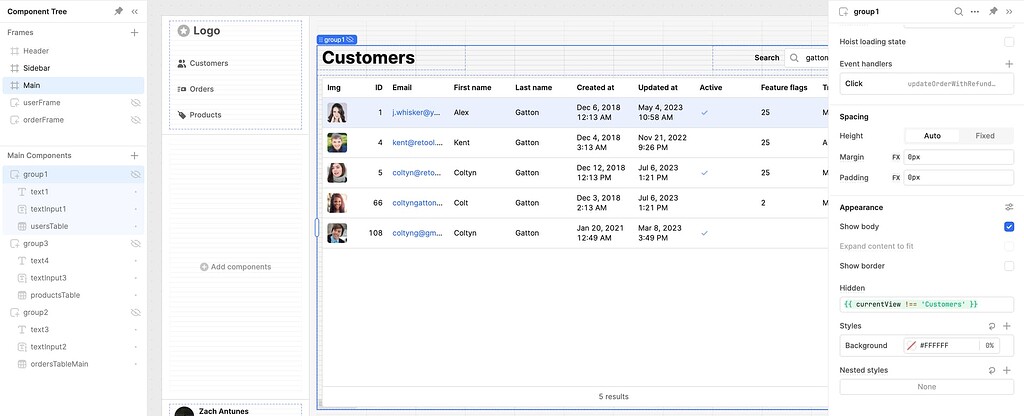The width and height of the screenshot is (1024, 416).
Task: Open the Background color swatch
Action: (x=911, y=345)
